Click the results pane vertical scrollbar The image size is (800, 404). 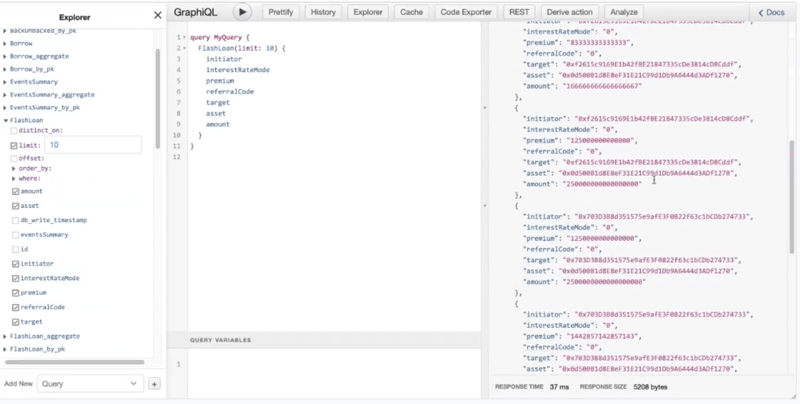click(x=792, y=196)
